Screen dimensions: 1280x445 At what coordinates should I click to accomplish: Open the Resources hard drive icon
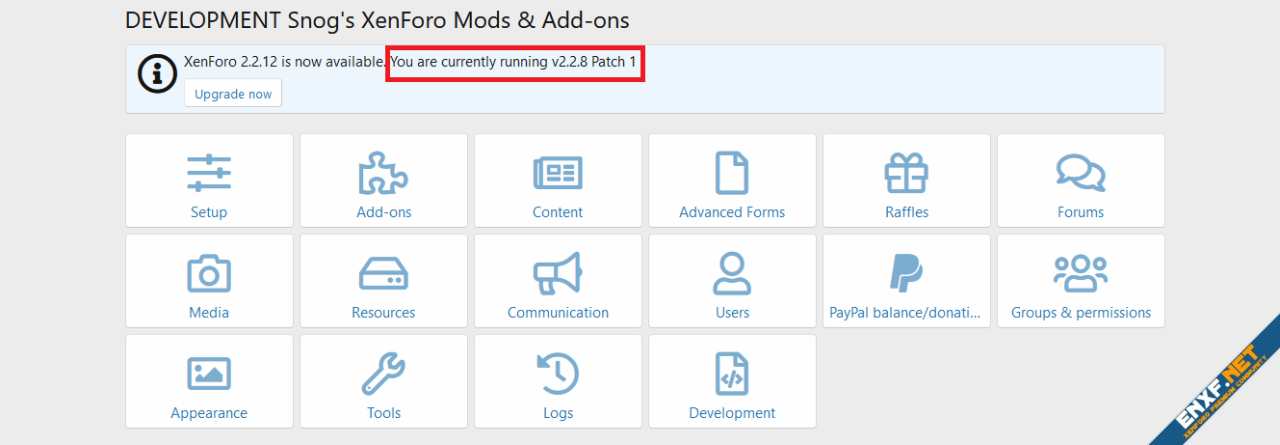(384, 273)
